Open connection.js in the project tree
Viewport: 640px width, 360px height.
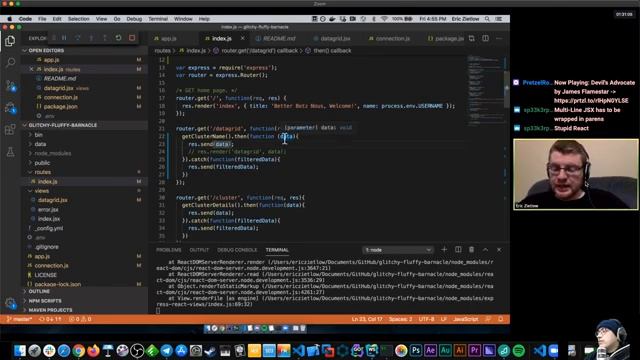pyautogui.click(x=51, y=266)
